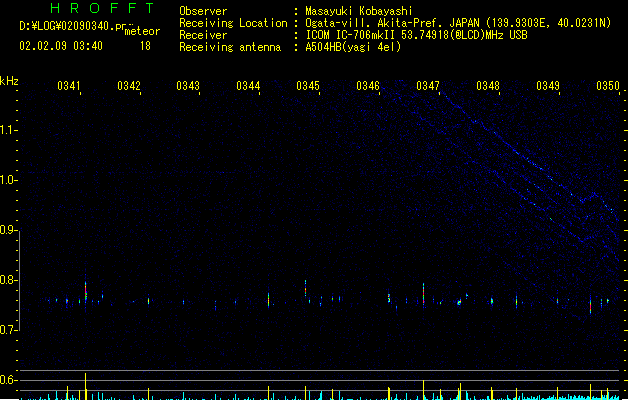The image size is (629, 400).
Task: Click the red echo between 0349 and 0350
Action: 590,305
